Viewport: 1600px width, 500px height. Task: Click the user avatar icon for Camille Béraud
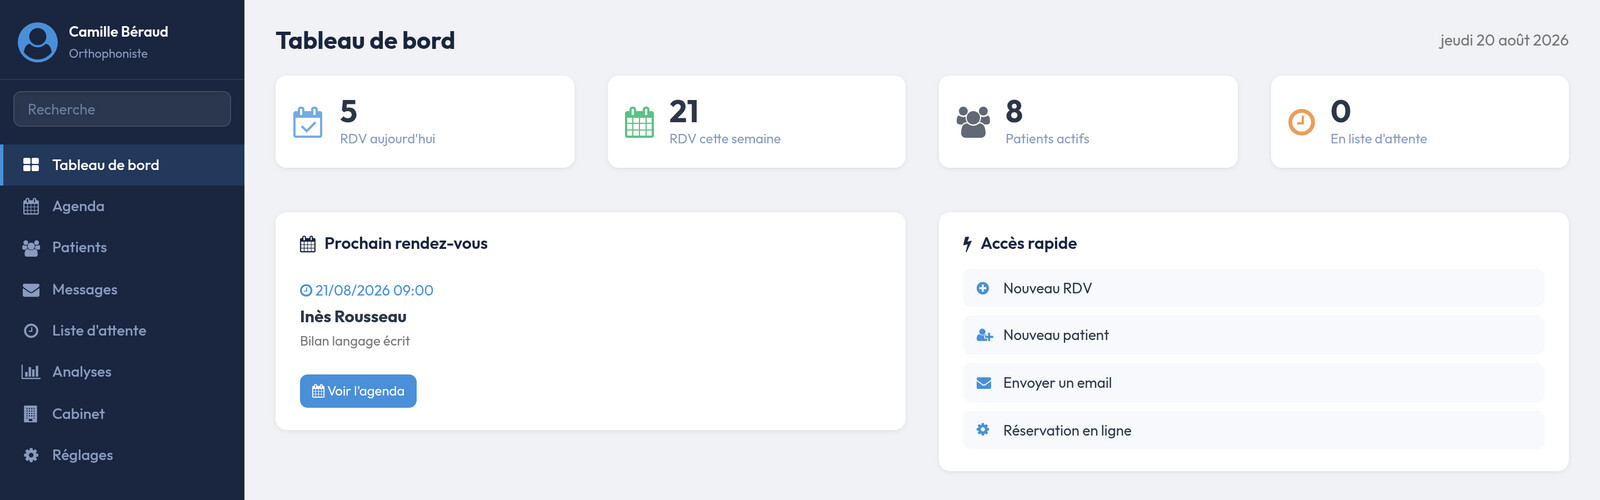click(38, 42)
